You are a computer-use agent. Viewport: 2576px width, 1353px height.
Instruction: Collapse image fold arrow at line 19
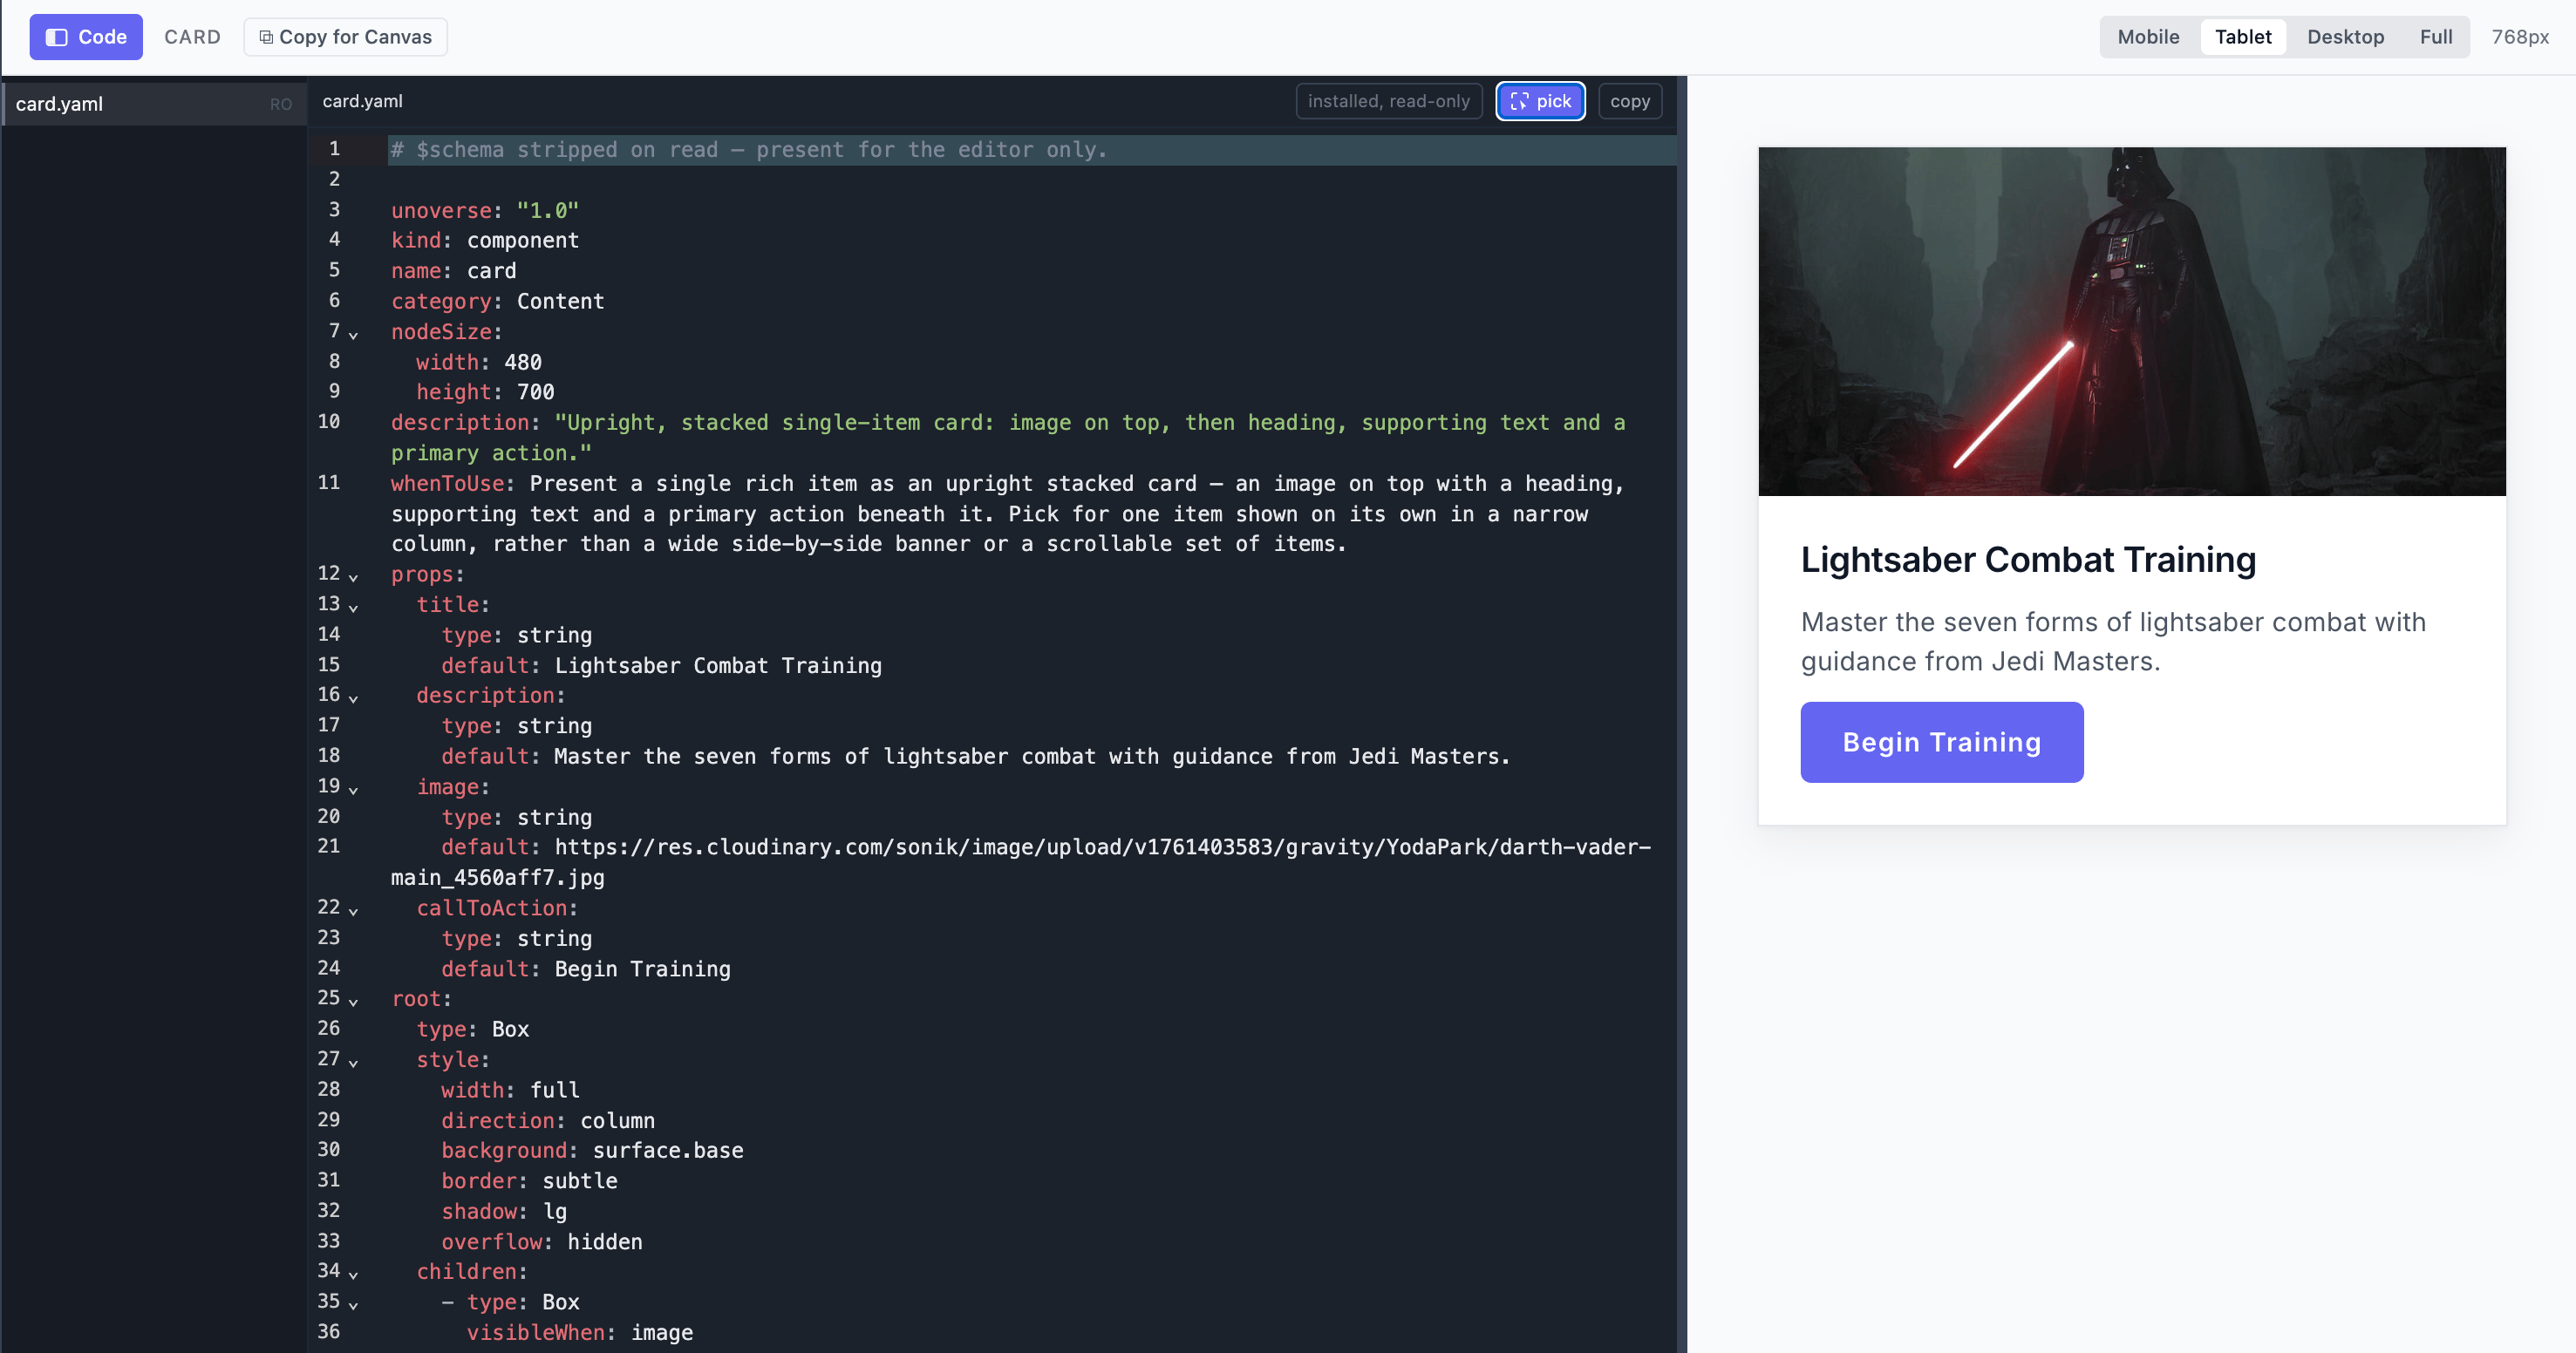353,790
